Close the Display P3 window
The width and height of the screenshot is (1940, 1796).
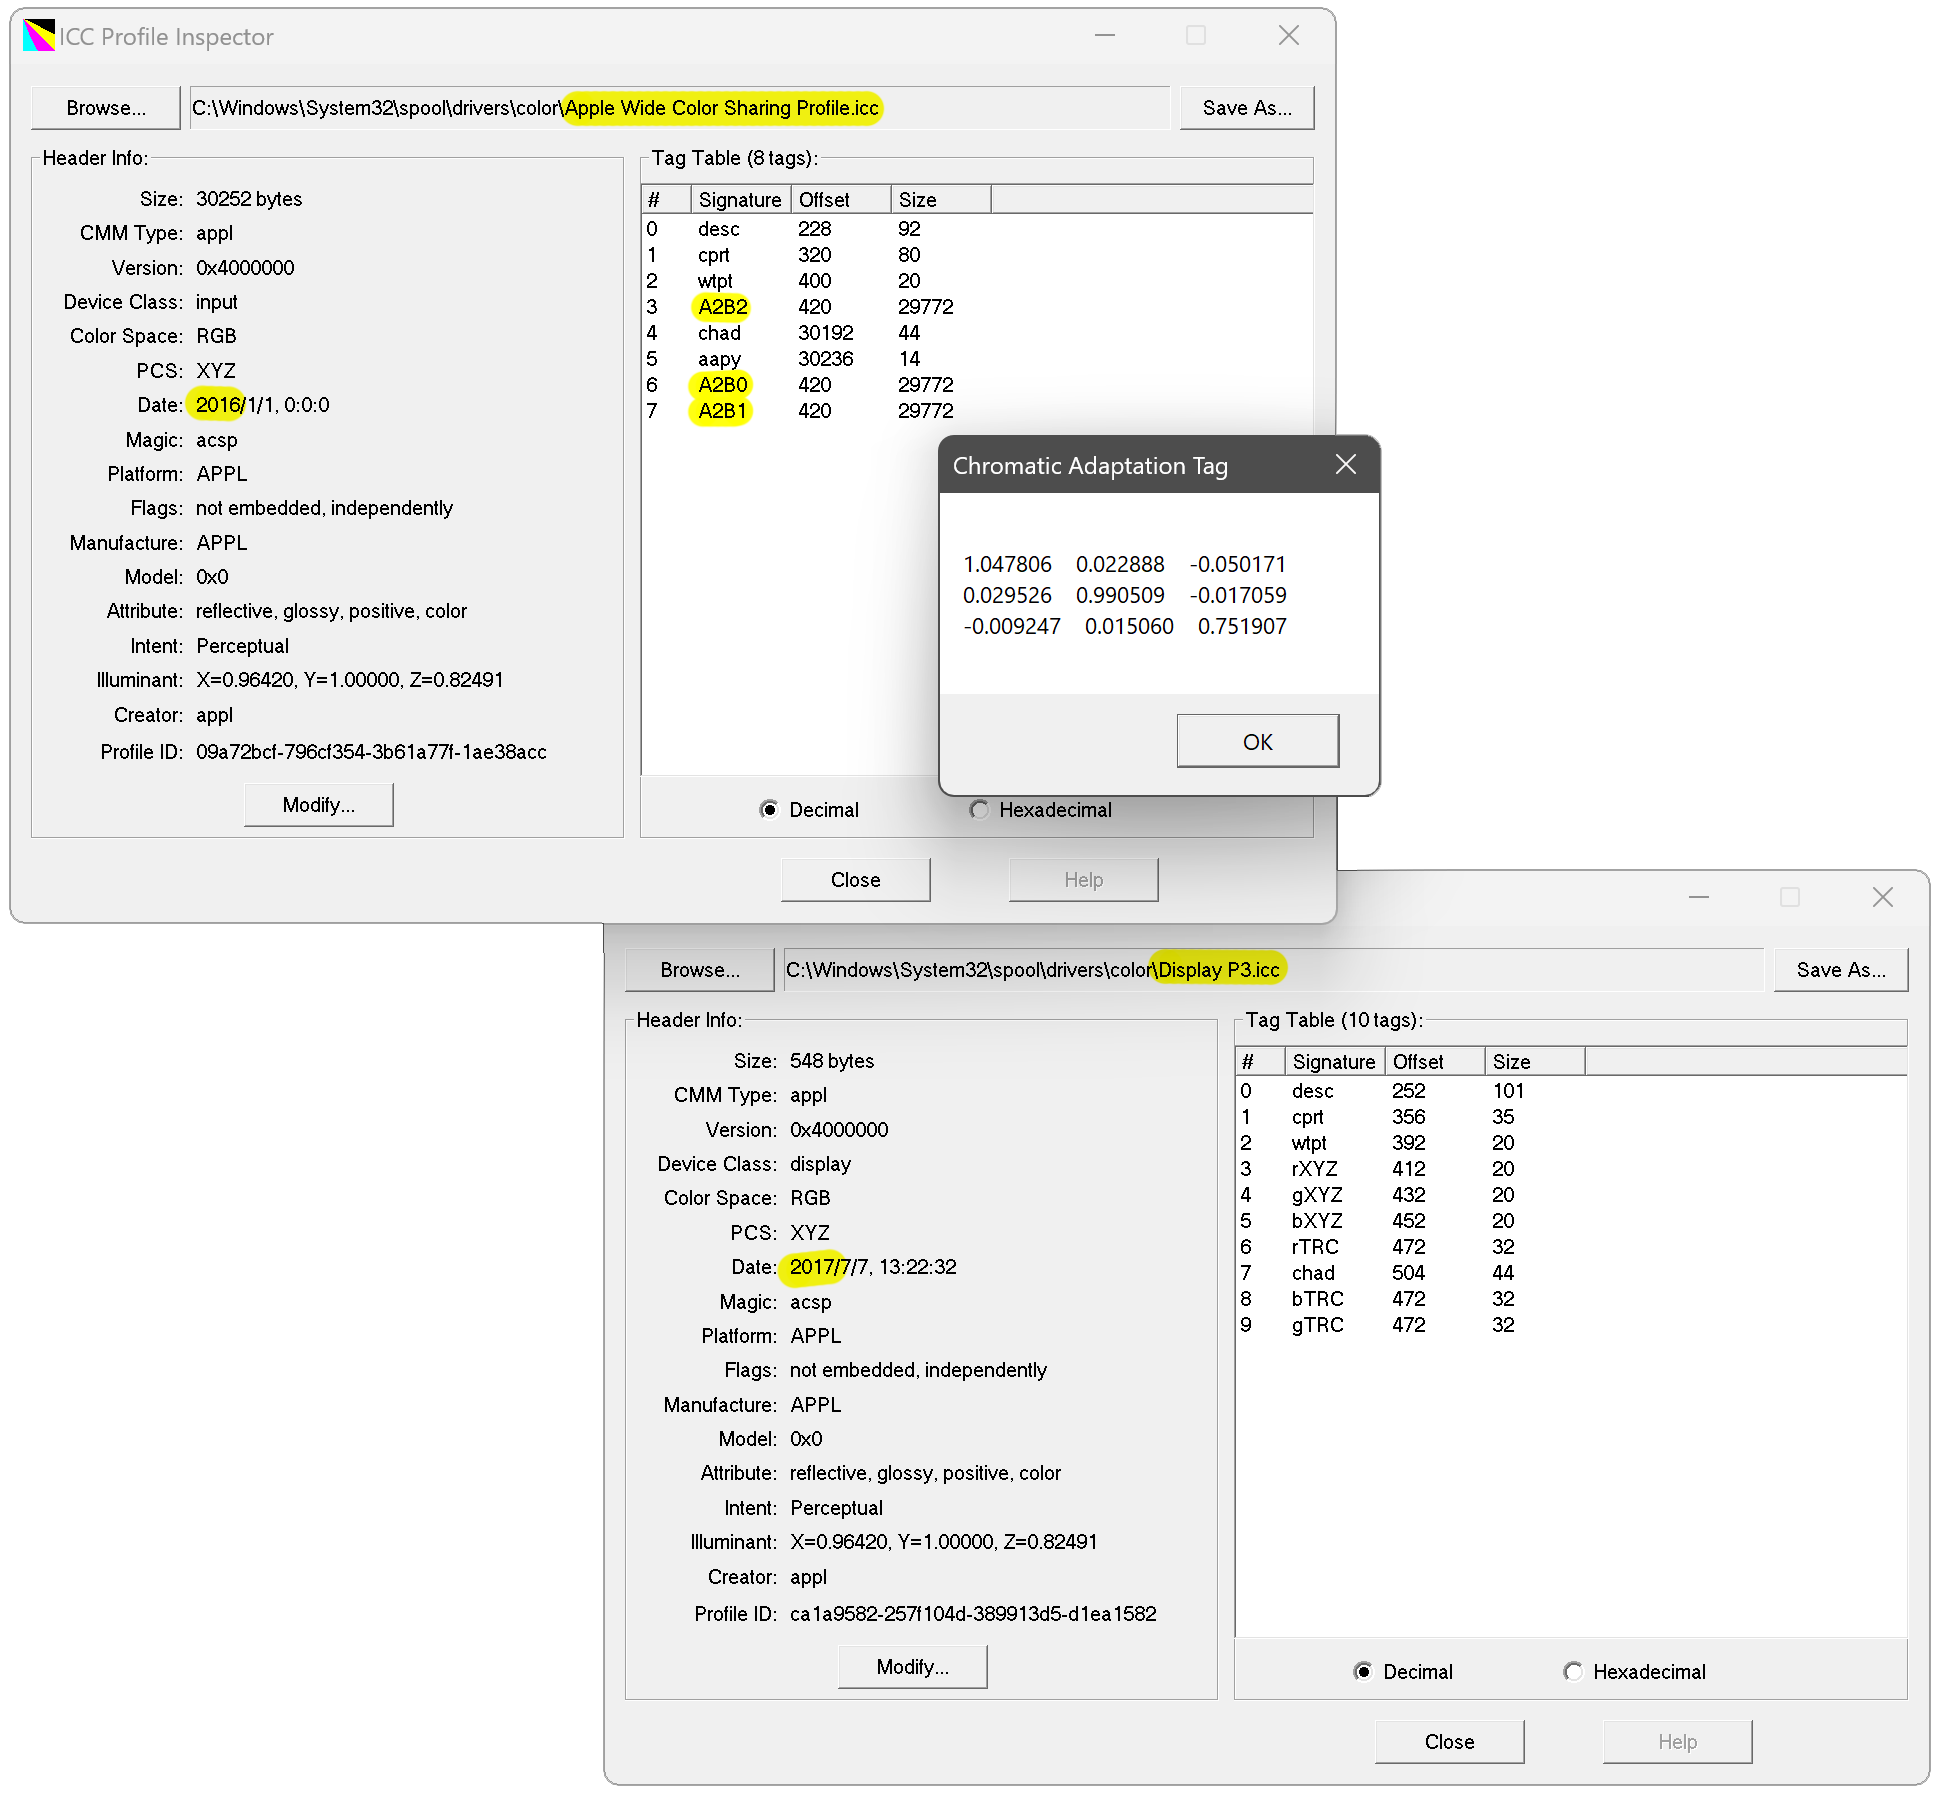[x=1883, y=898]
